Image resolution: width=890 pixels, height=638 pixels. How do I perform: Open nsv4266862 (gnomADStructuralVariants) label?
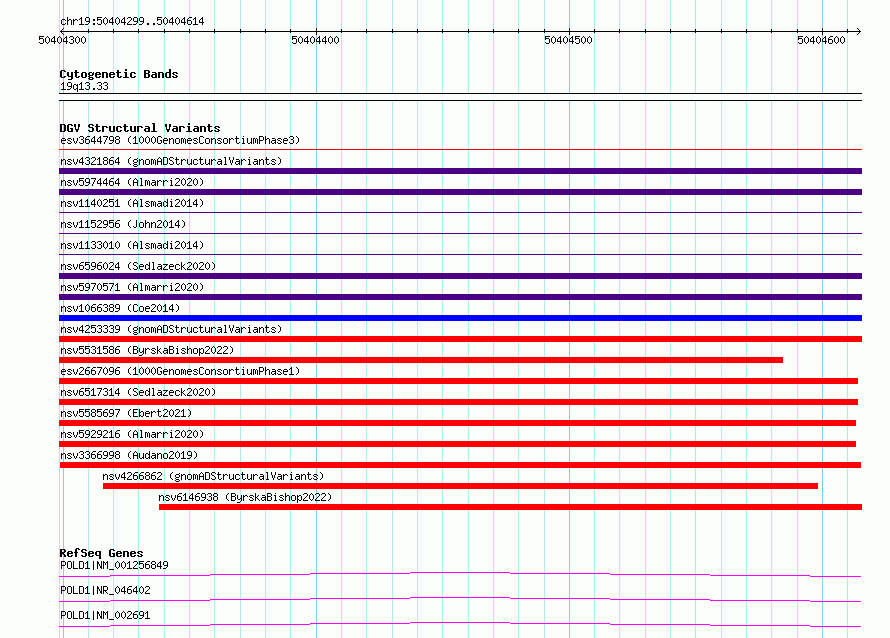[x=213, y=476]
